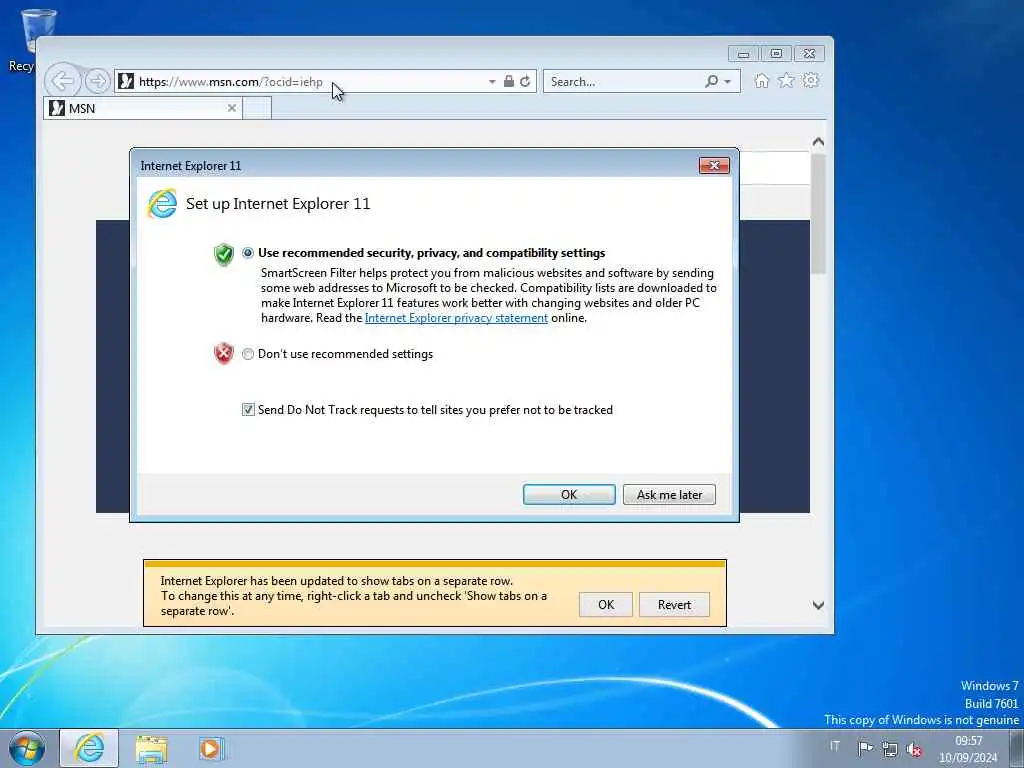Viewport: 1024px width, 768px height.
Task: Open Windows Explorer folder taskbar icon
Action: click(x=151, y=748)
